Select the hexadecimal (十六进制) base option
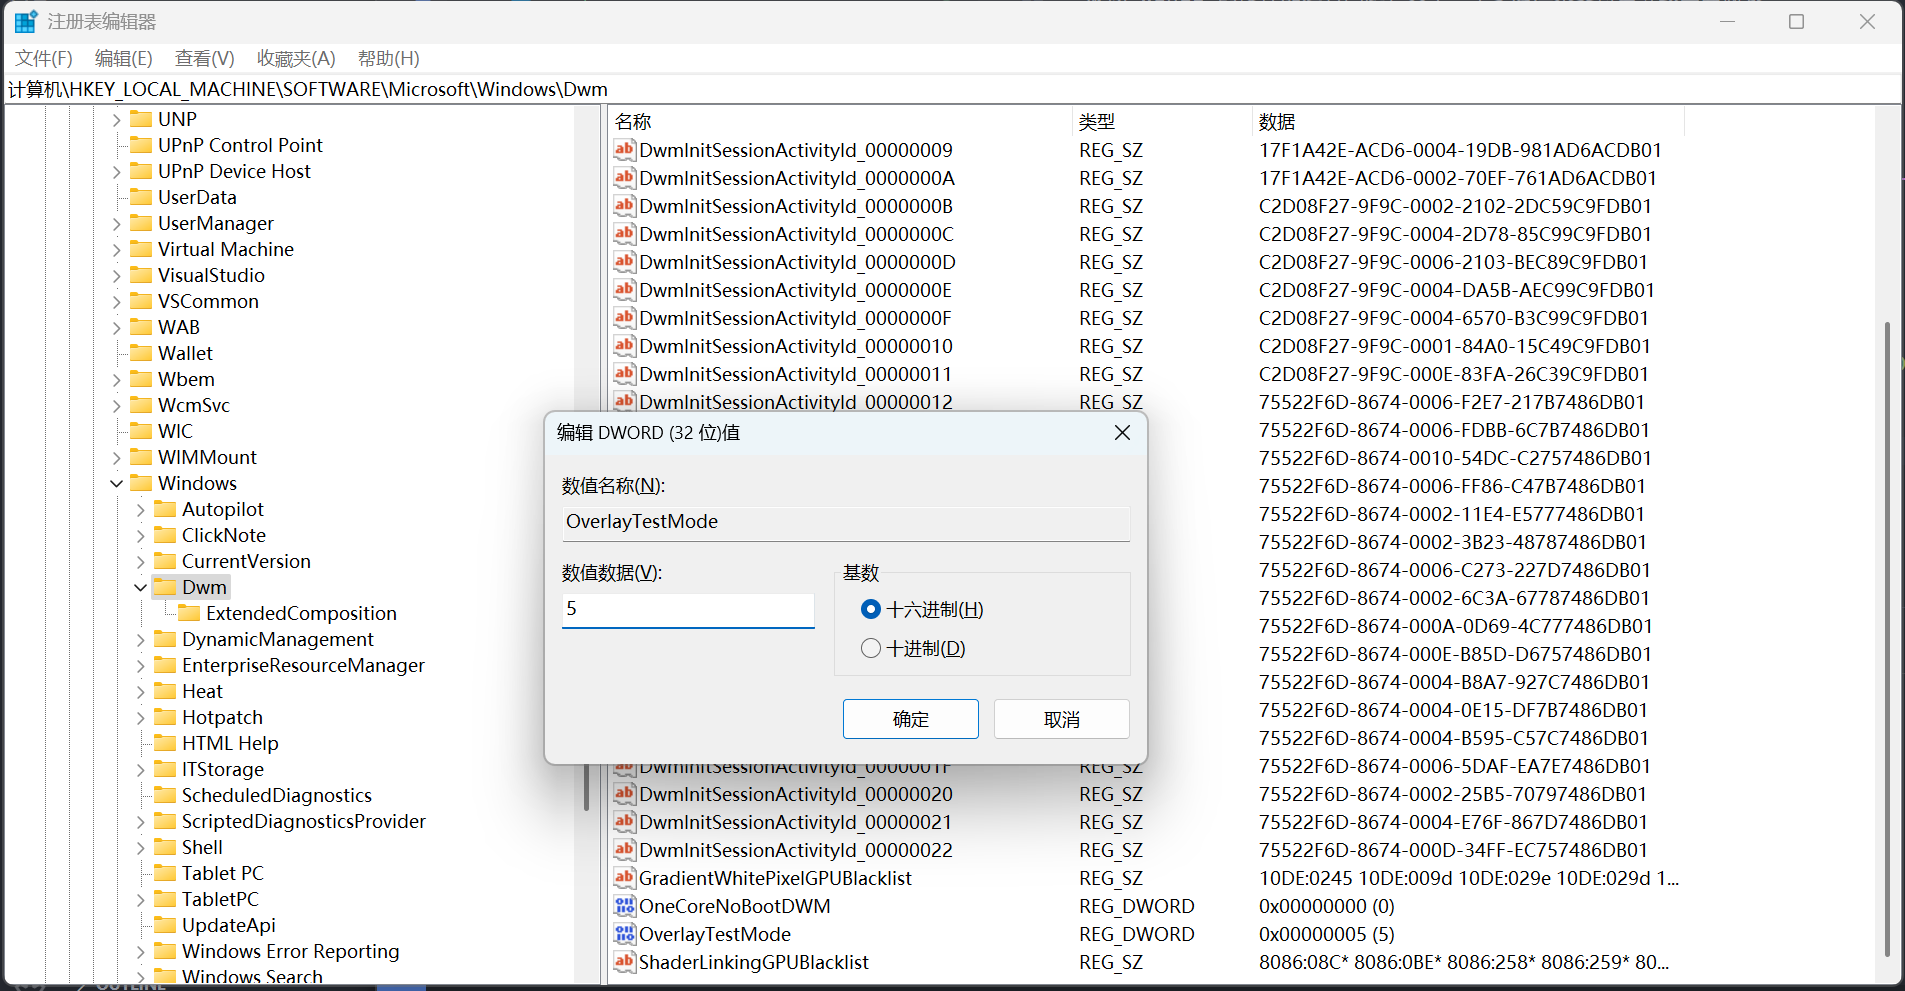 pyautogui.click(x=871, y=609)
